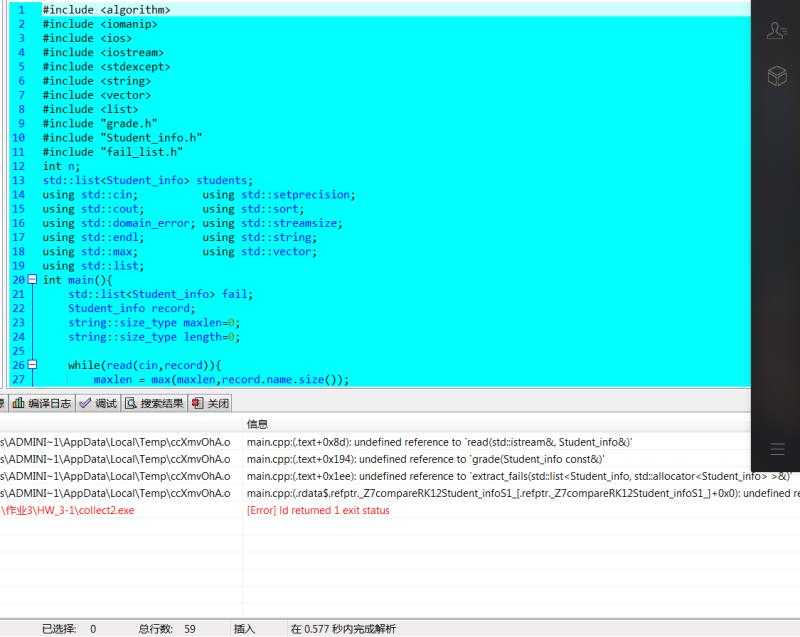
Task: Click the using std::setprecision statement
Action: pos(279,194)
